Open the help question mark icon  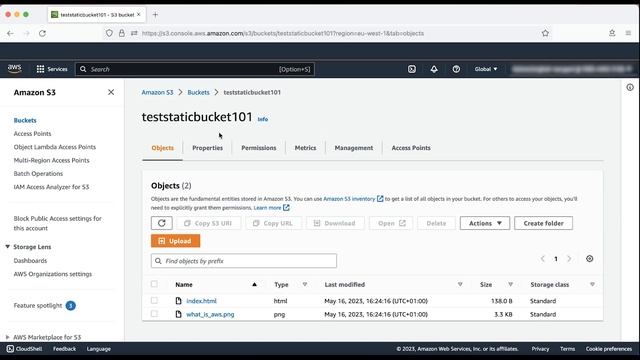(x=456, y=69)
